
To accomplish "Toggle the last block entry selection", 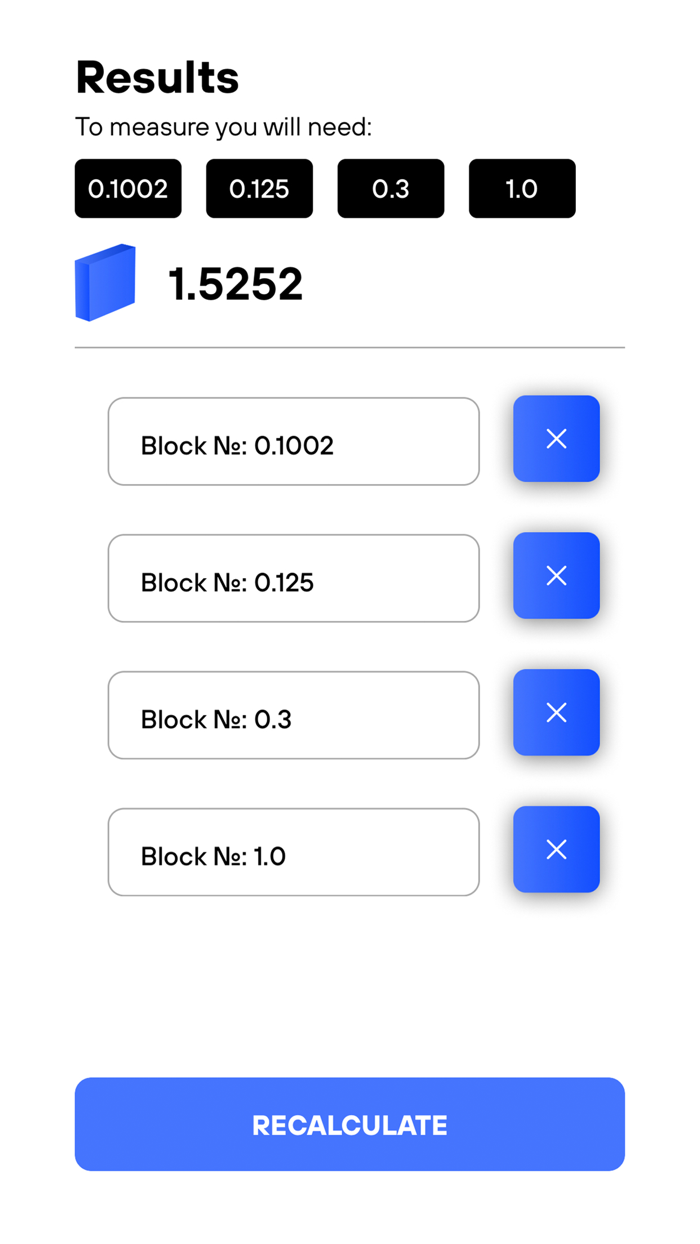I will [293, 852].
